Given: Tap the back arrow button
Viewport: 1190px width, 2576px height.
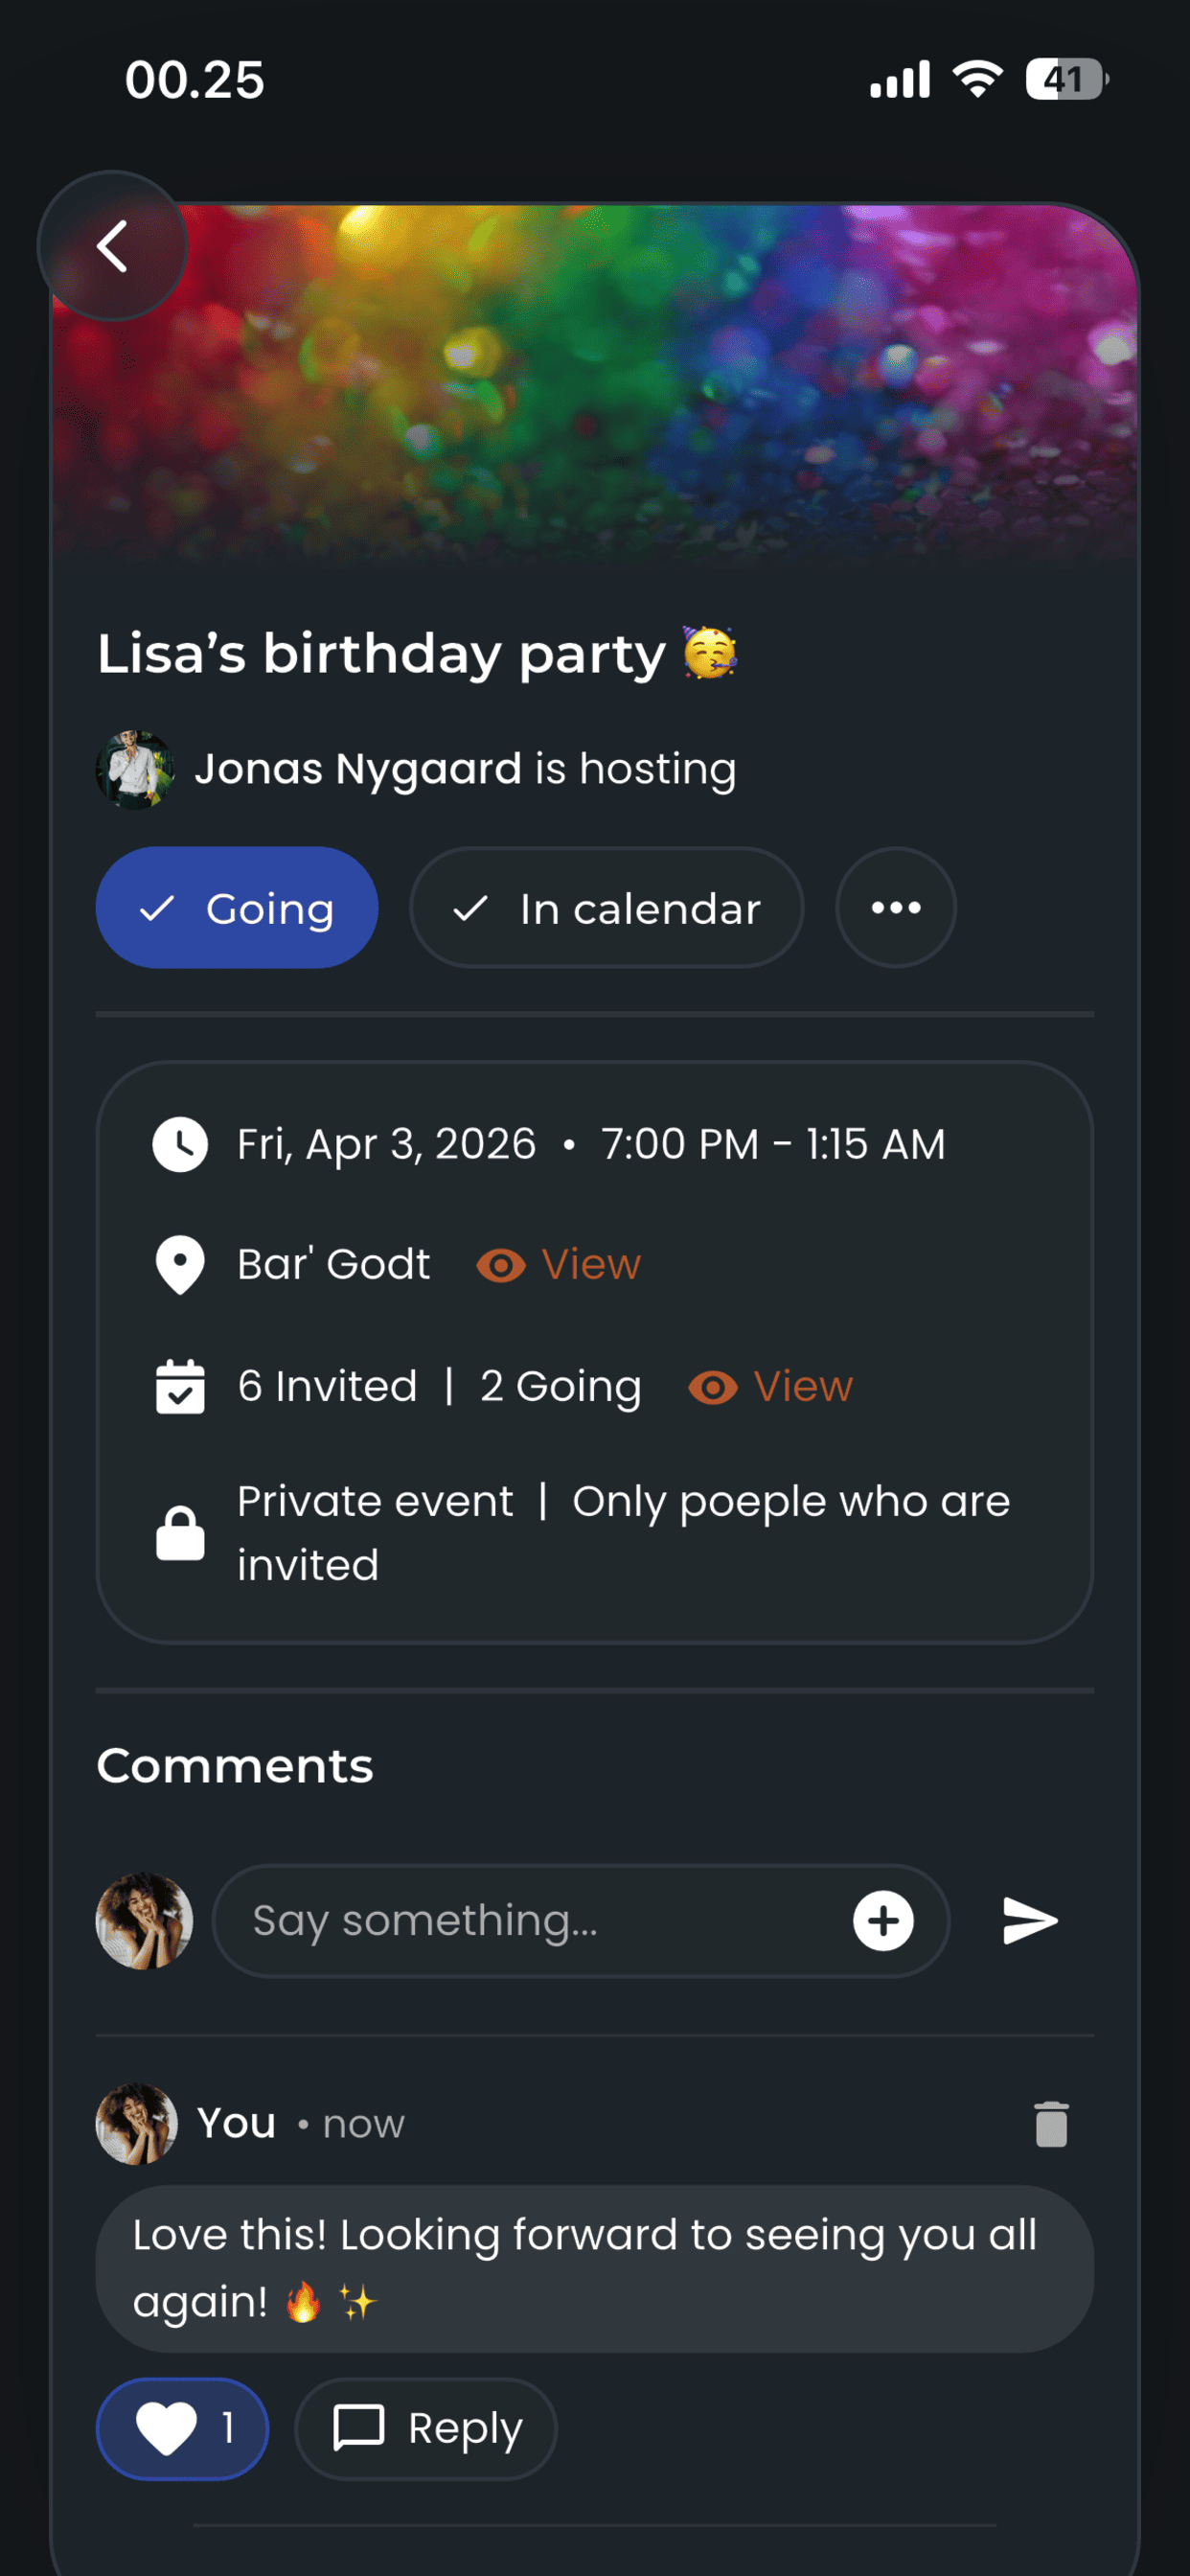Looking at the screenshot, I should pyautogui.click(x=112, y=246).
